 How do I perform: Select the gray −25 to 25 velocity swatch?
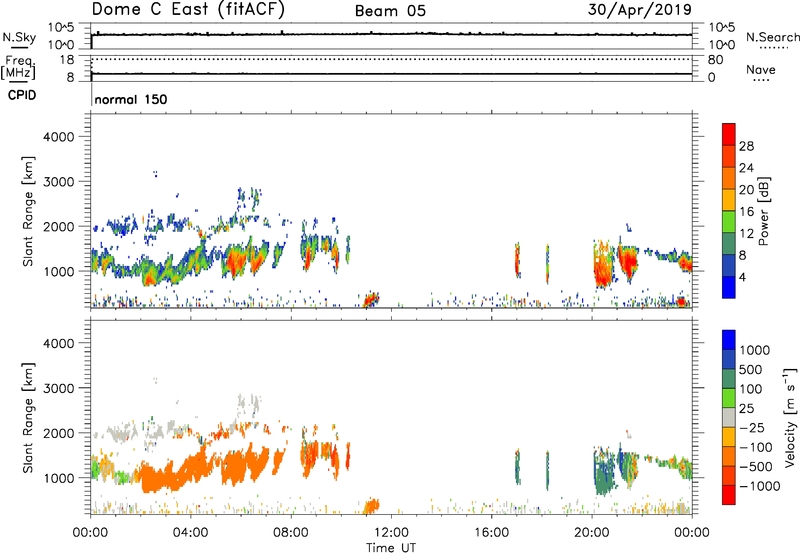click(729, 417)
